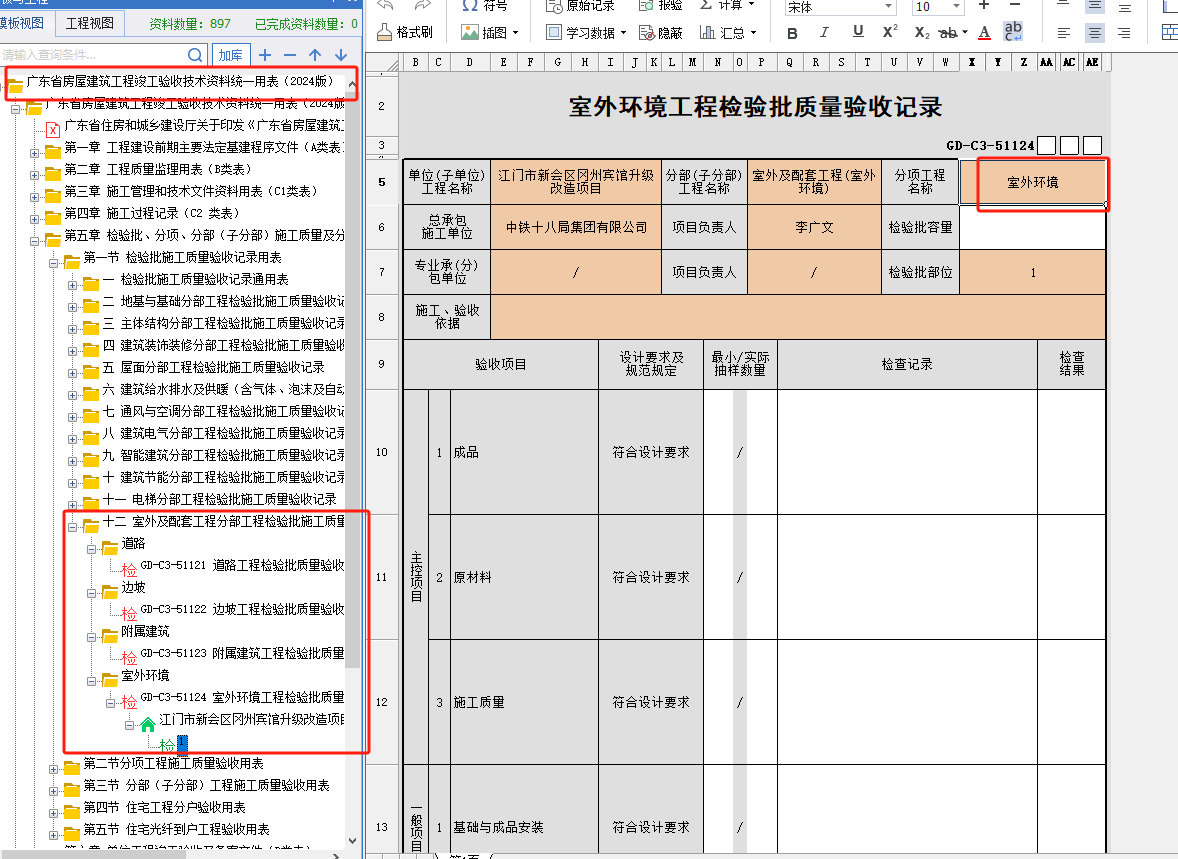The image size is (1178, 859).
Task: Expand 第三章 施工管理和技术文件 node
Action: click(34, 197)
